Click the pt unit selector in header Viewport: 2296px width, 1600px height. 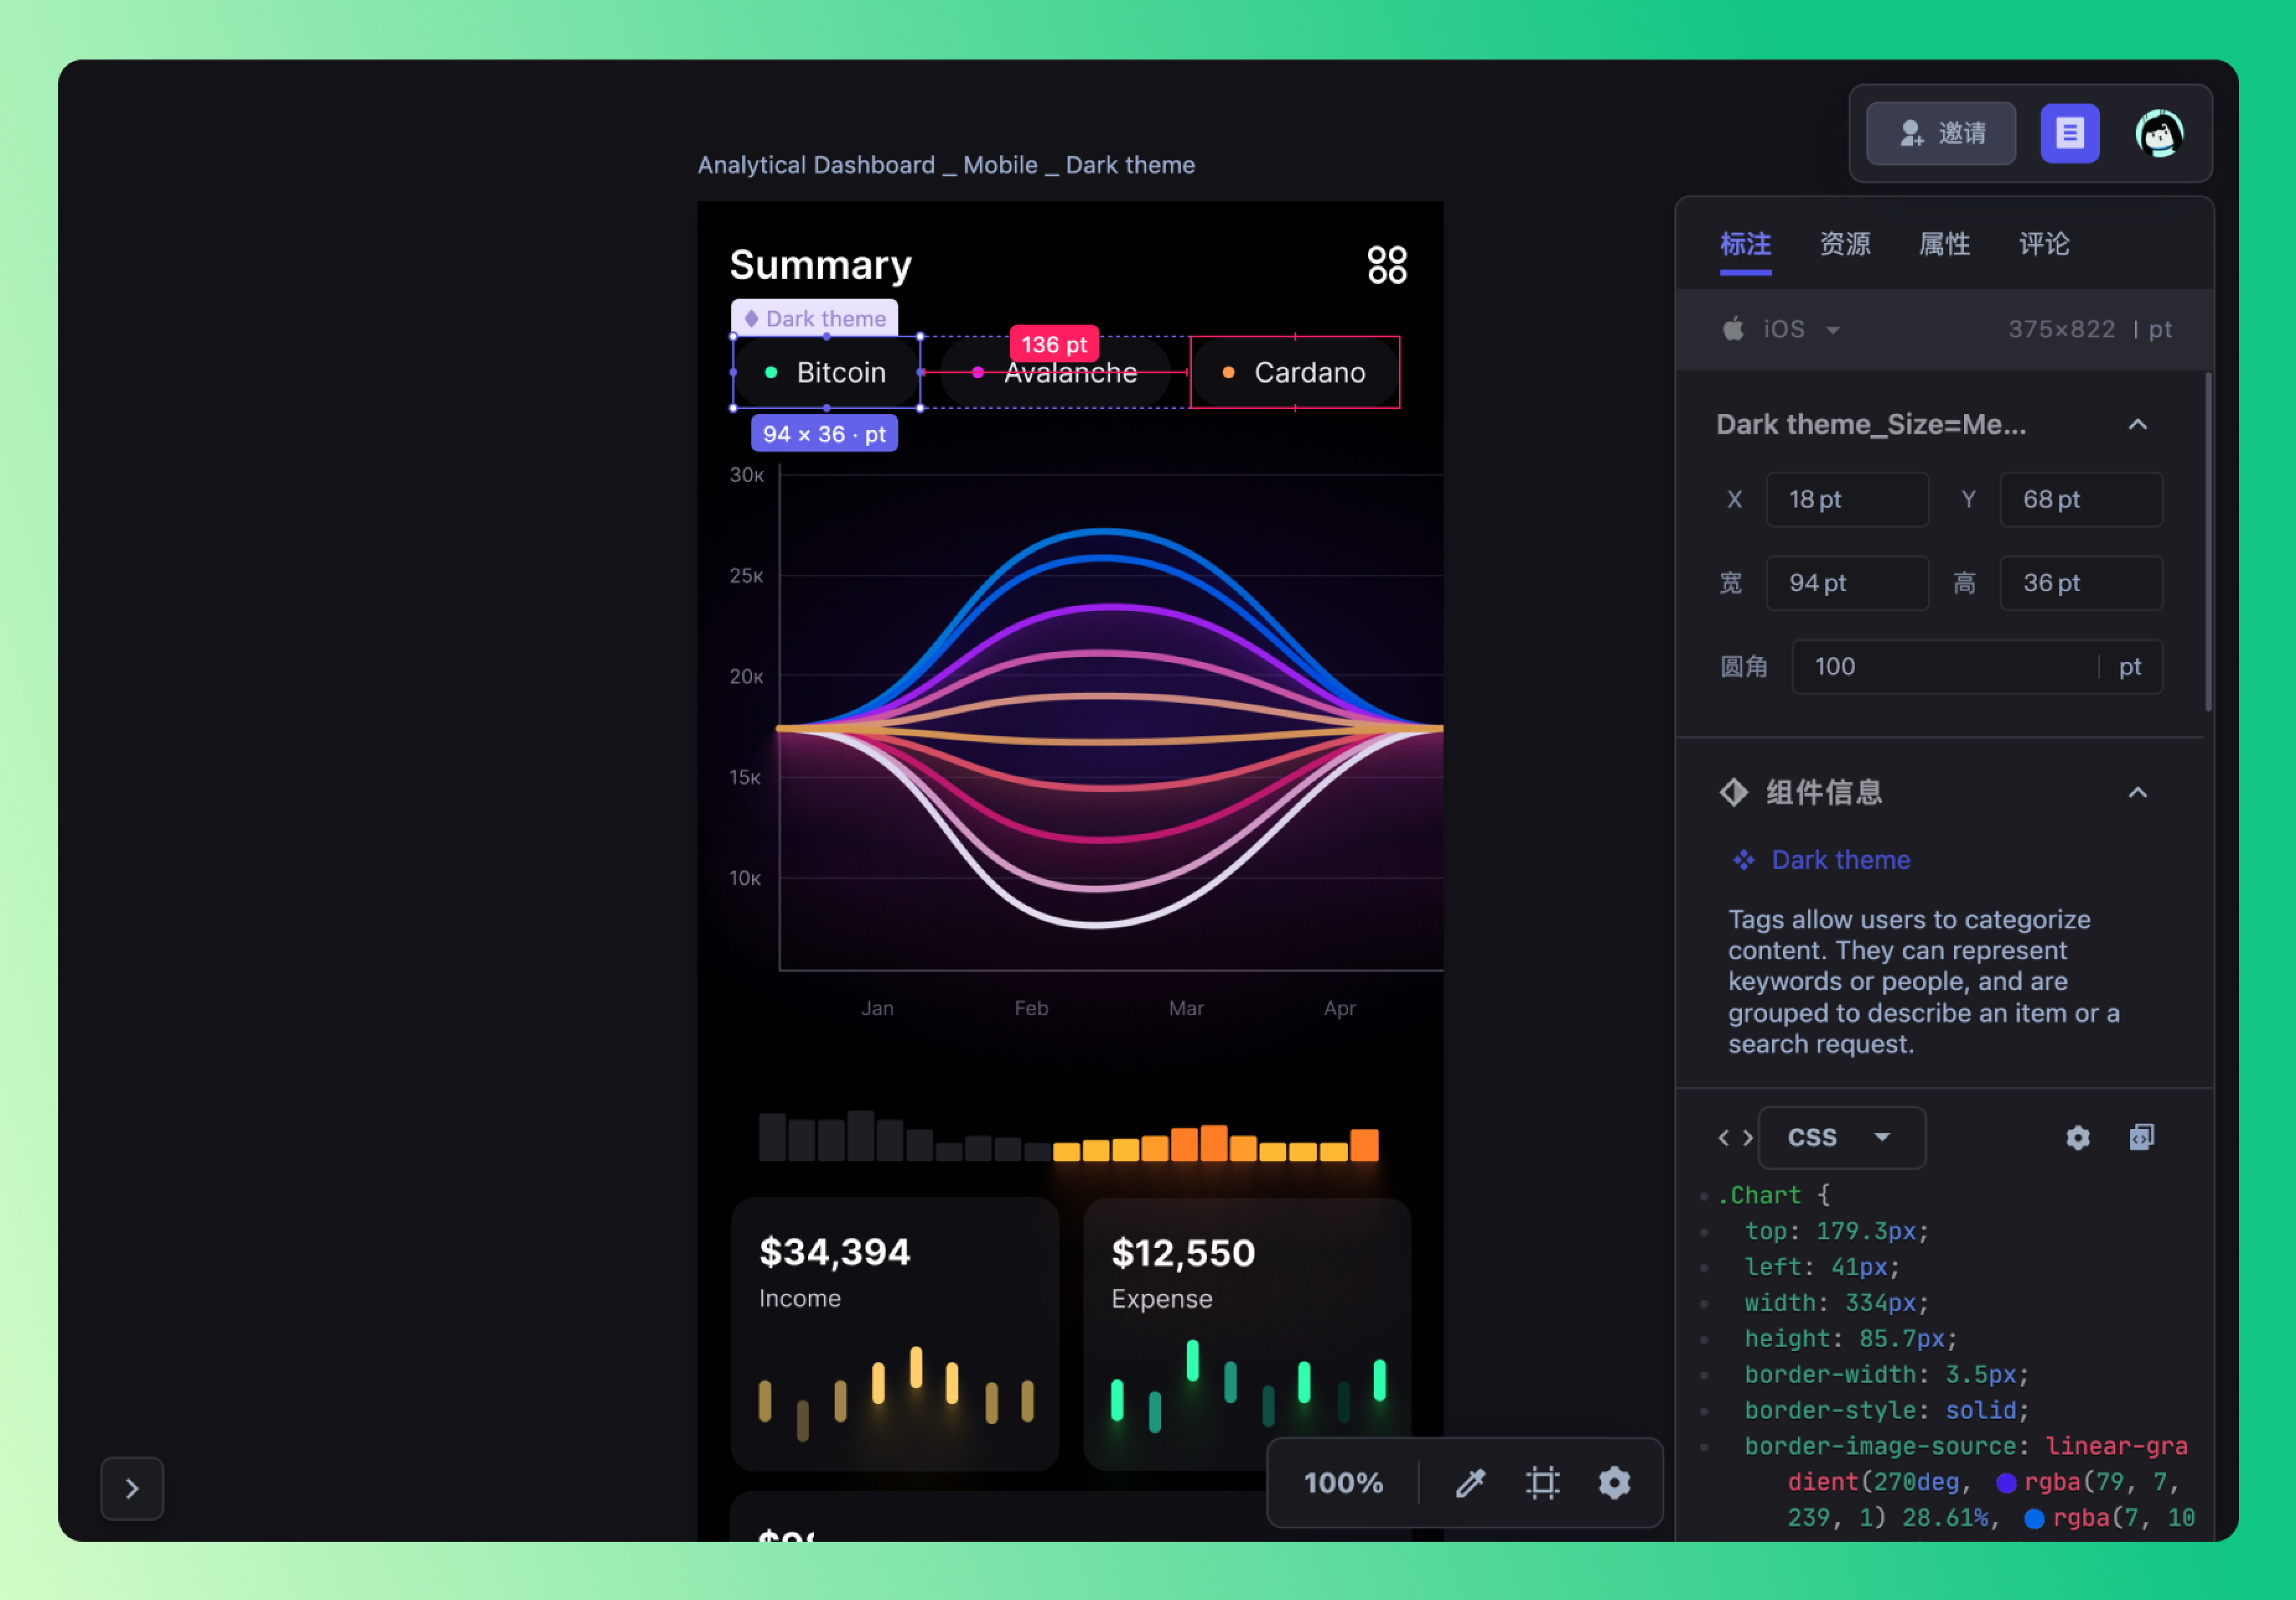click(x=2160, y=329)
